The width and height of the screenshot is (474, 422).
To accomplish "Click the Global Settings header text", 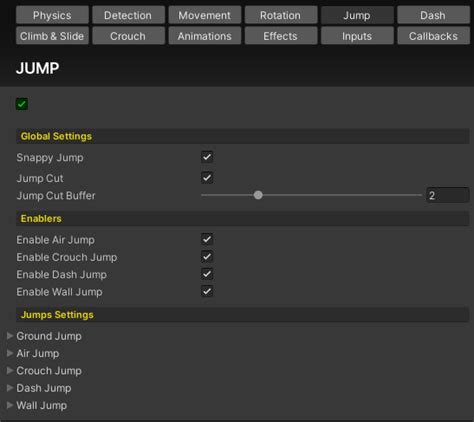I will click(x=56, y=136).
